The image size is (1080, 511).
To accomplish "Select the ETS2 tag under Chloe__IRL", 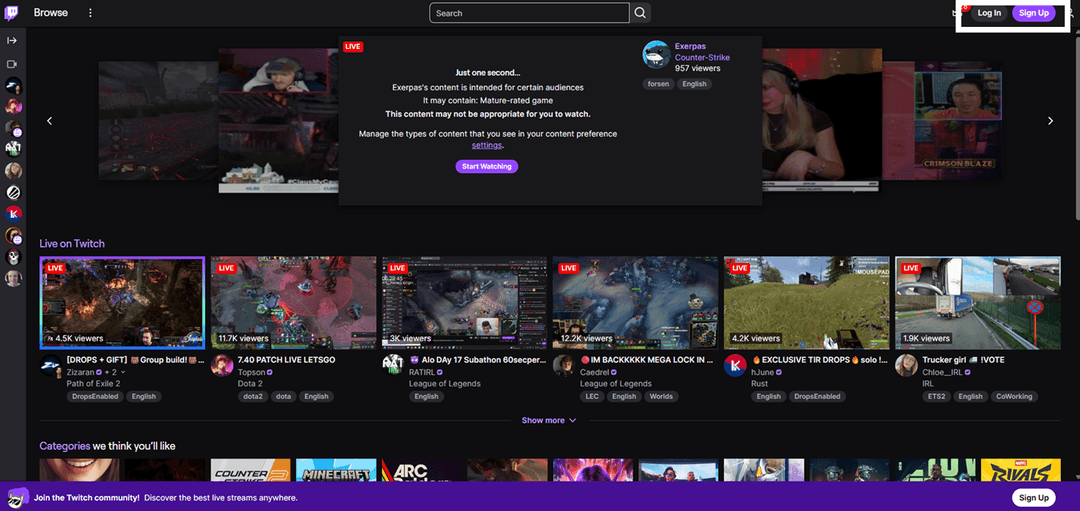I will tap(937, 397).
